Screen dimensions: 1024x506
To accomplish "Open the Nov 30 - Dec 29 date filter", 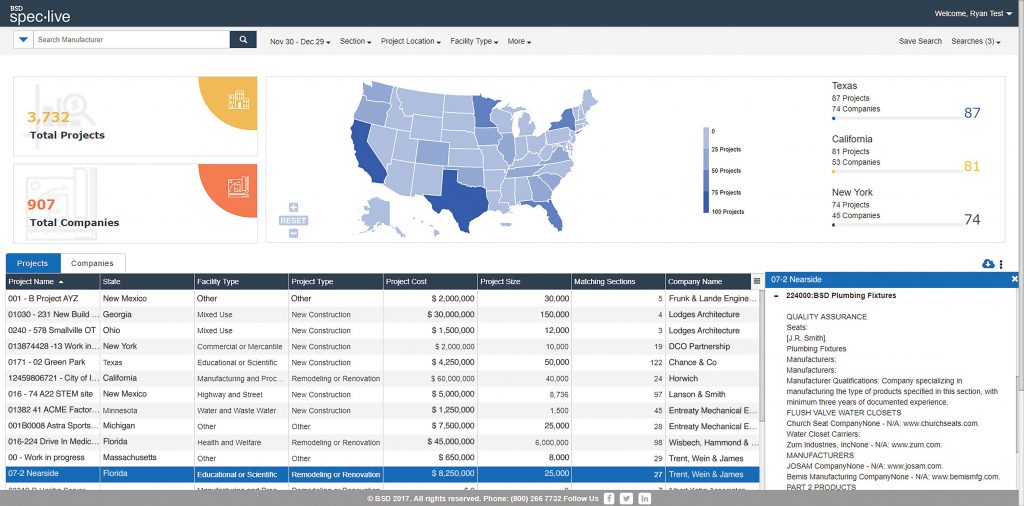I will pyautogui.click(x=300, y=41).
